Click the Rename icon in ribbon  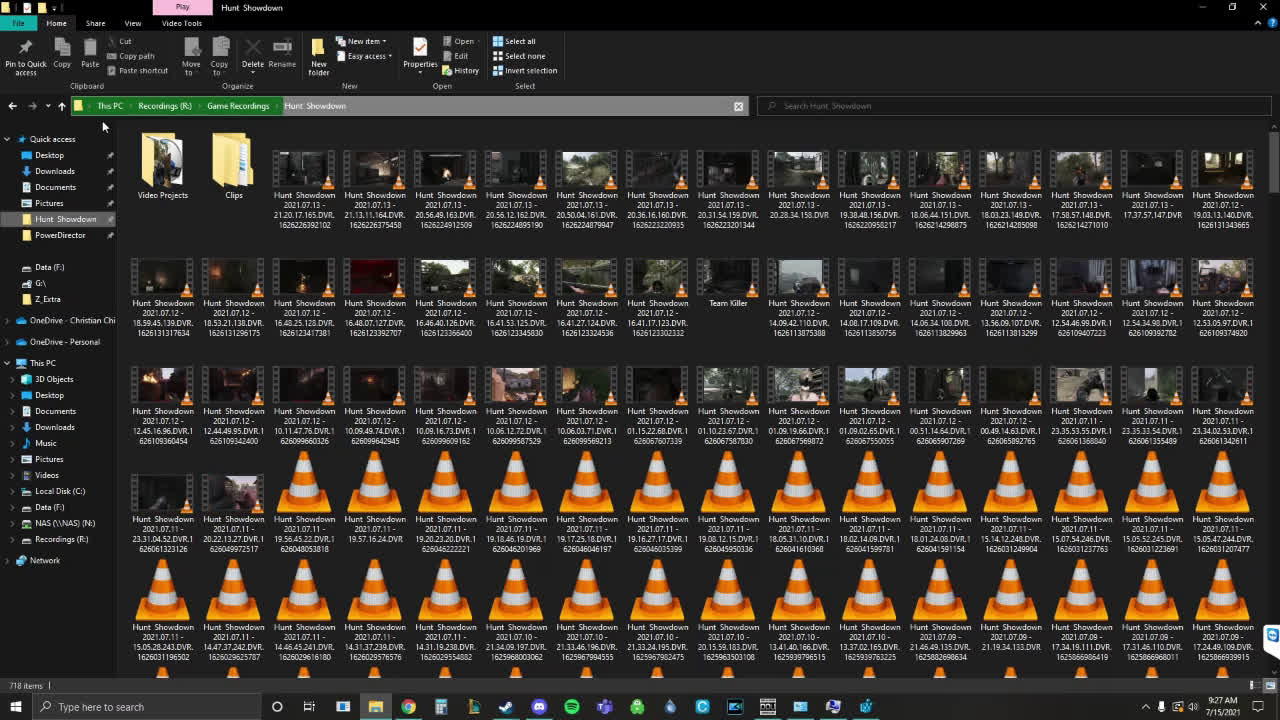[282, 54]
